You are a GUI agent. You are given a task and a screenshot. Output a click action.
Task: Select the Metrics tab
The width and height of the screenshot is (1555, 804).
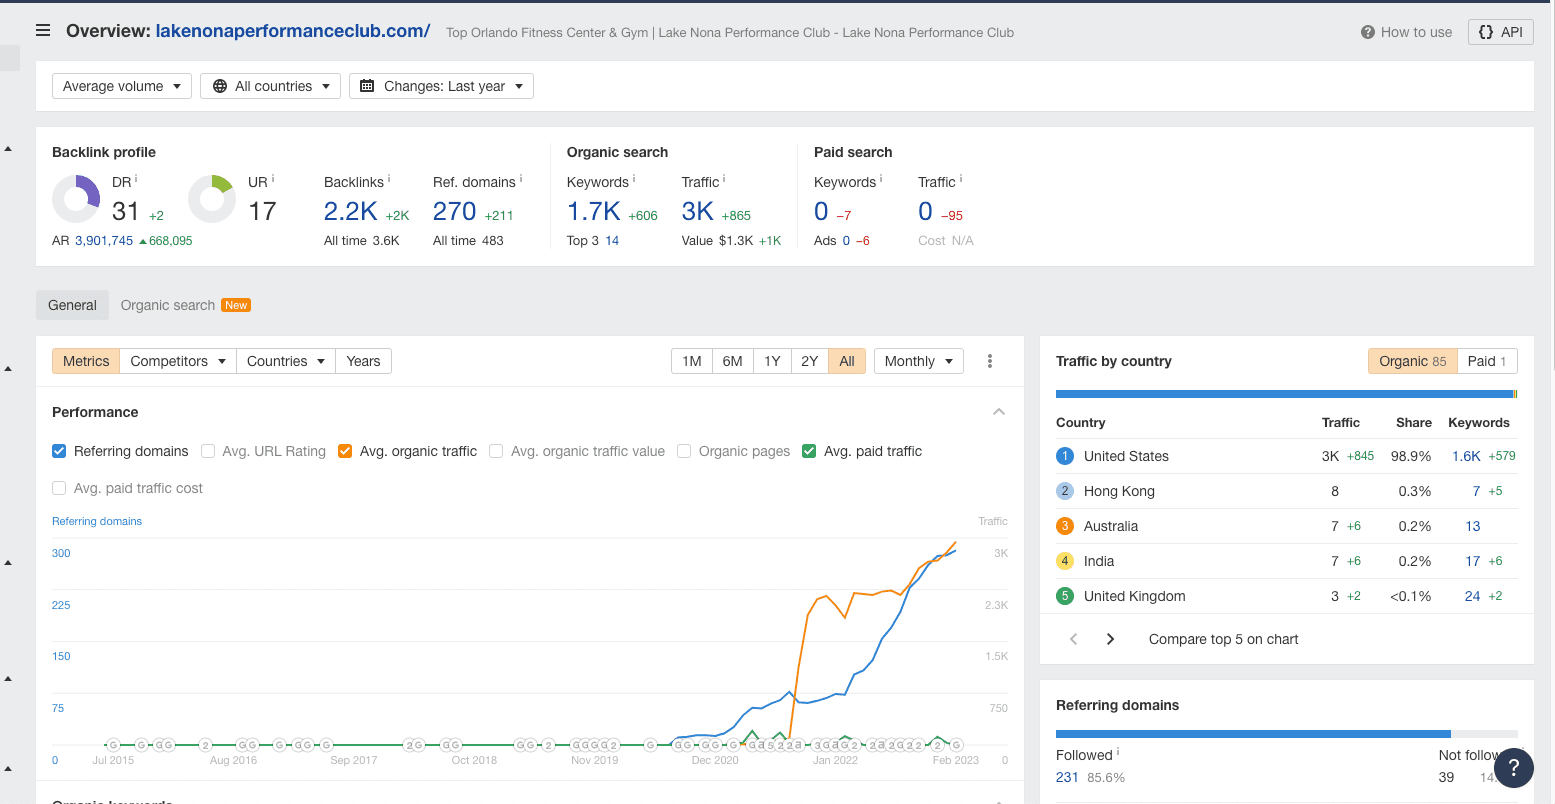point(86,361)
